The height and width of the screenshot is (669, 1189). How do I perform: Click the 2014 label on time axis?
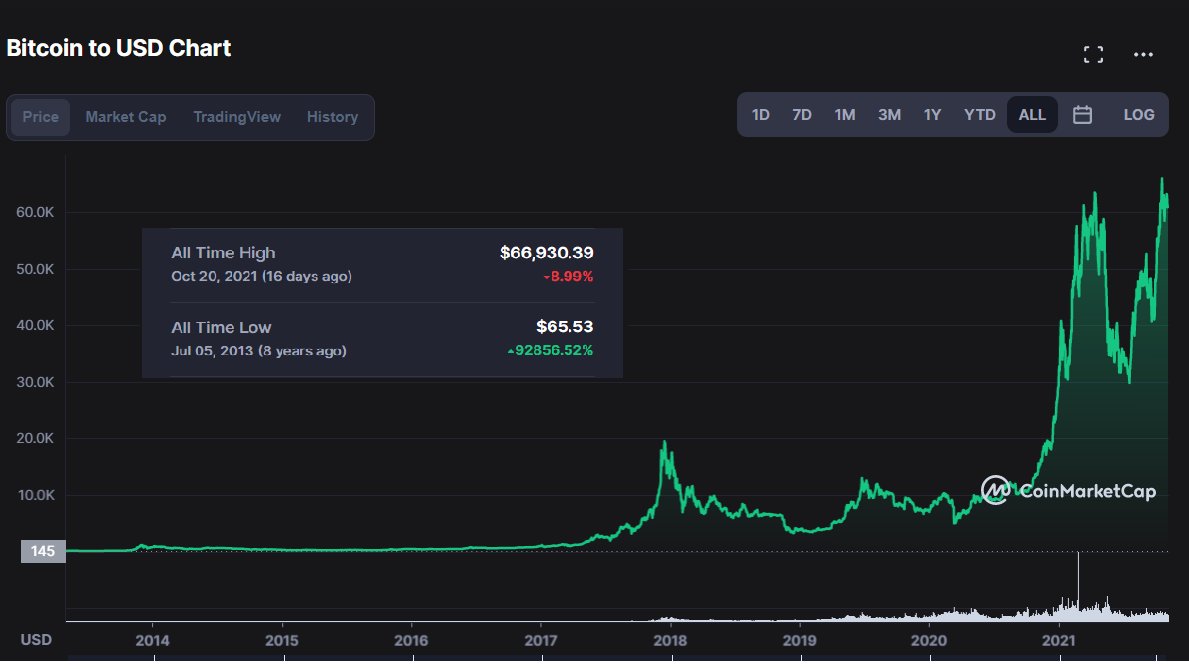pos(152,641)
